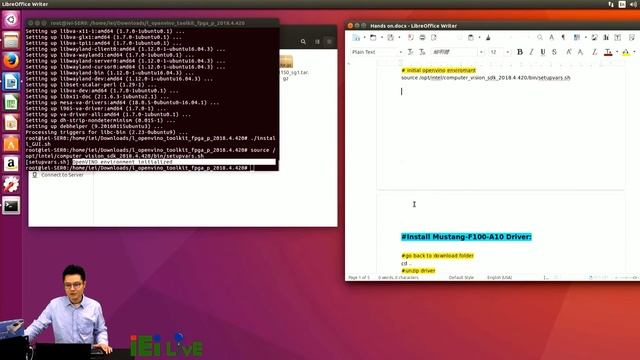Screen dimensions: 640x360
Task: Open LibreOffice Impress from the launcher
Action: (x=11, y=123)
